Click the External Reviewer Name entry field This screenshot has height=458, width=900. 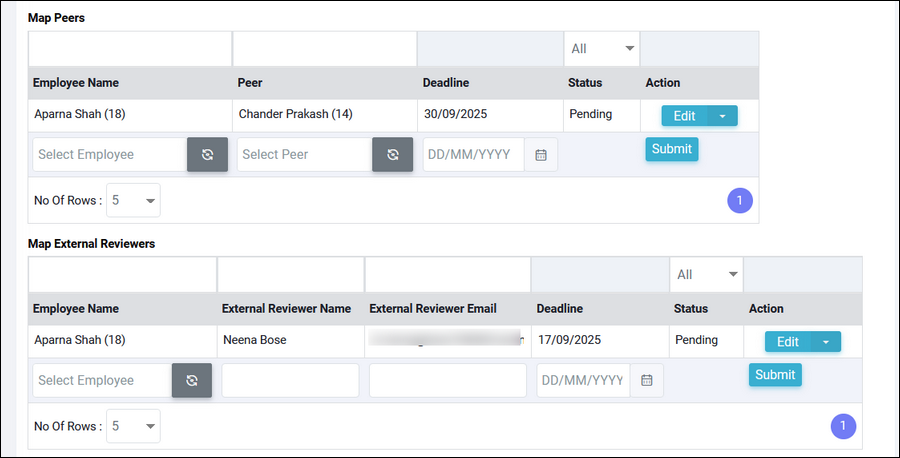coord(290,381)
